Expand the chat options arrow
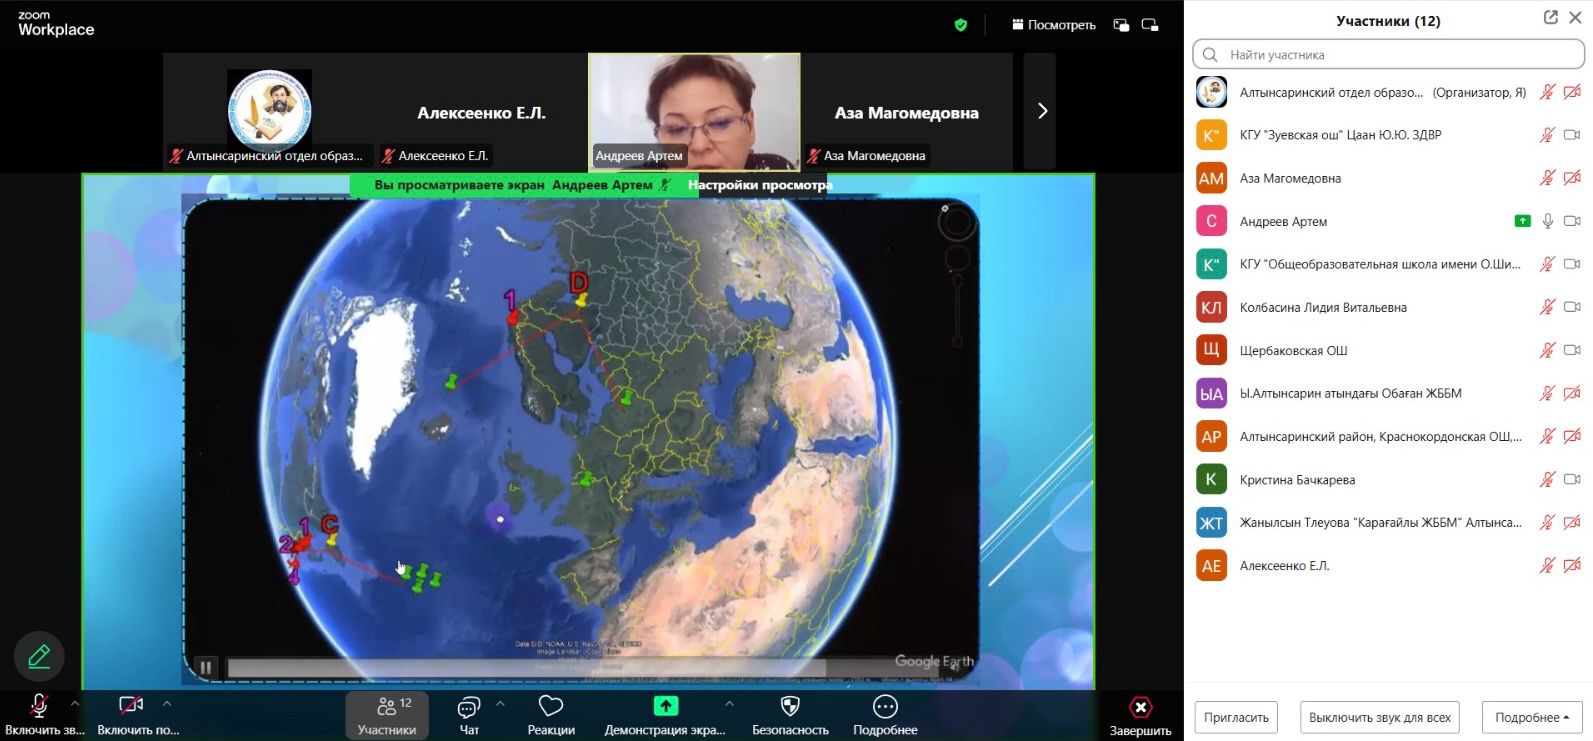 [500, 704]
